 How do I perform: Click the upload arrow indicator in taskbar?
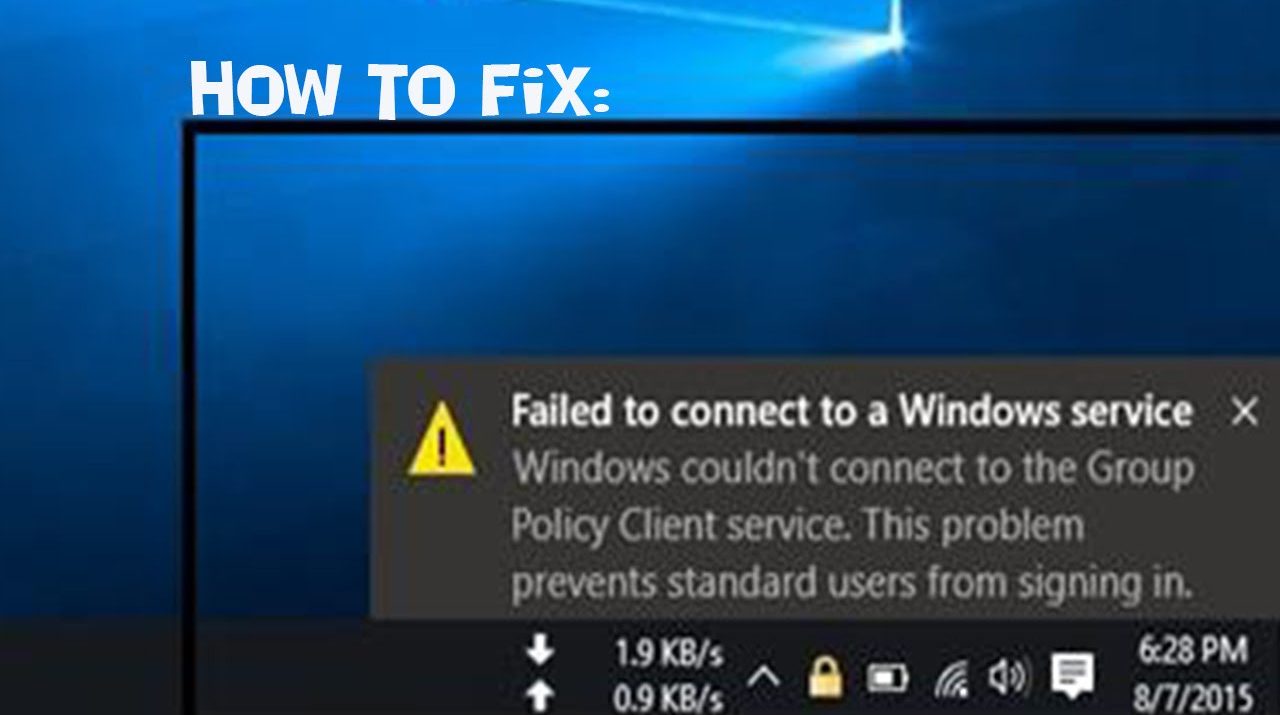pos(540,696)
